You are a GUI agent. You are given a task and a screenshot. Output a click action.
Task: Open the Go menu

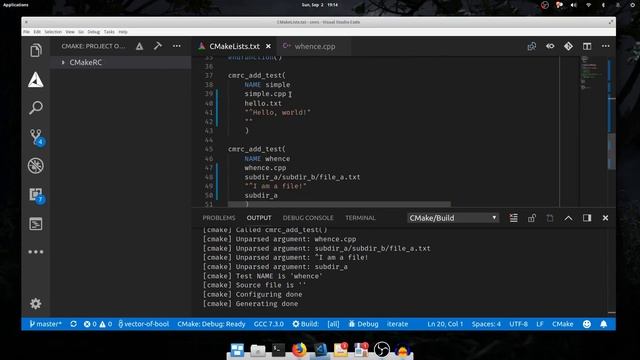[81, 32]
